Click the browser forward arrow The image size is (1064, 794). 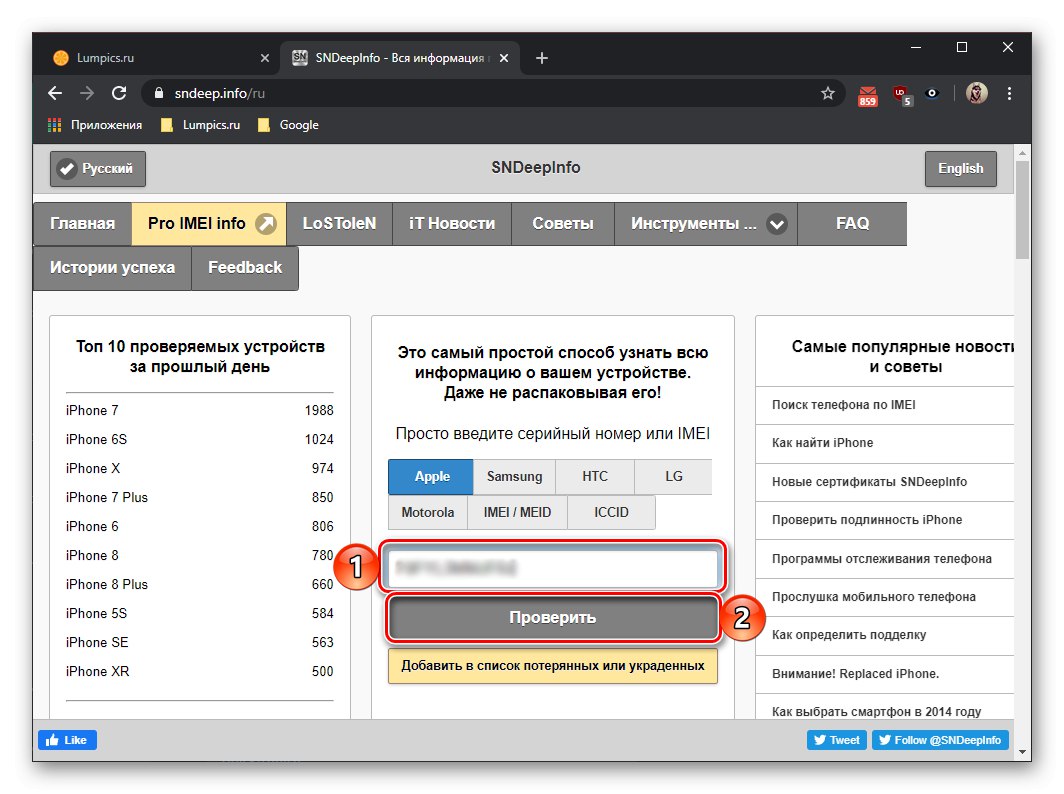point(87,93)
